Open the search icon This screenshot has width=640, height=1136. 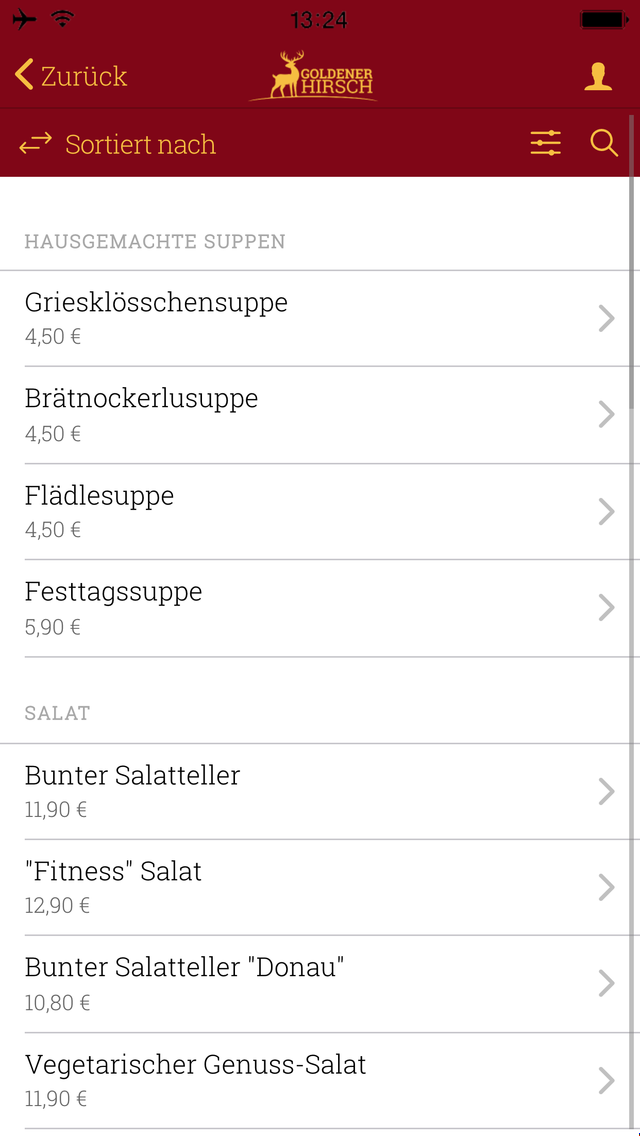(604, 143)
